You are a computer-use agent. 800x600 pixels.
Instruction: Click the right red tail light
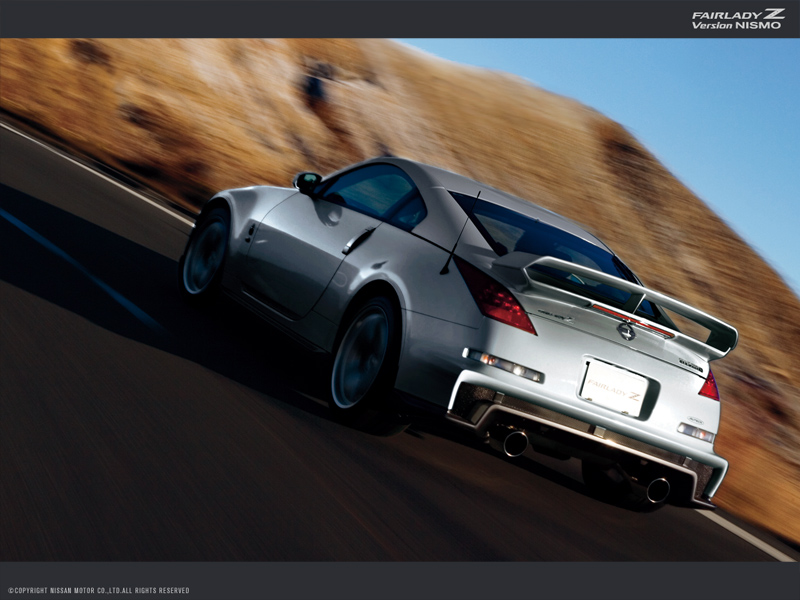709,385
